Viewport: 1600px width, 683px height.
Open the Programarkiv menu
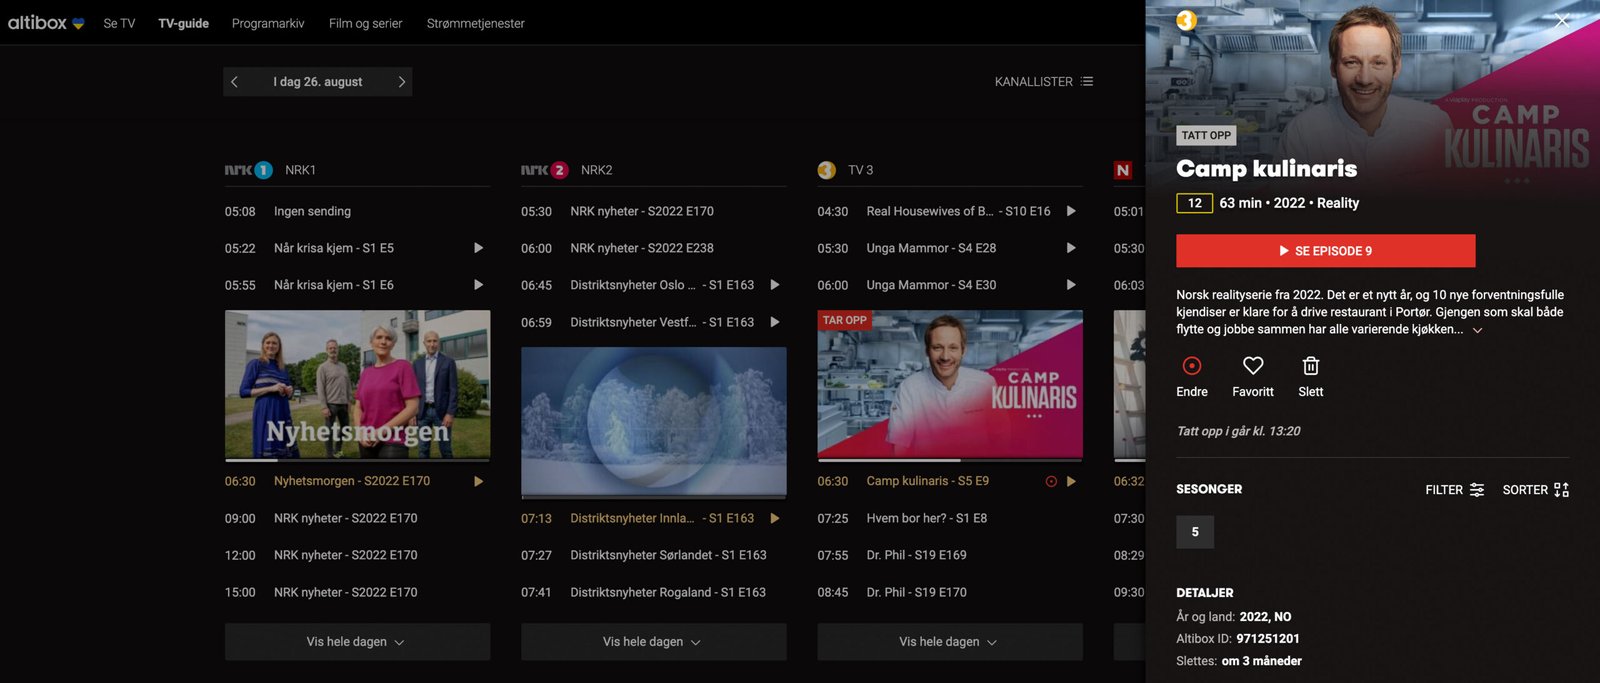pyautogui.click(x=268, y=23)
